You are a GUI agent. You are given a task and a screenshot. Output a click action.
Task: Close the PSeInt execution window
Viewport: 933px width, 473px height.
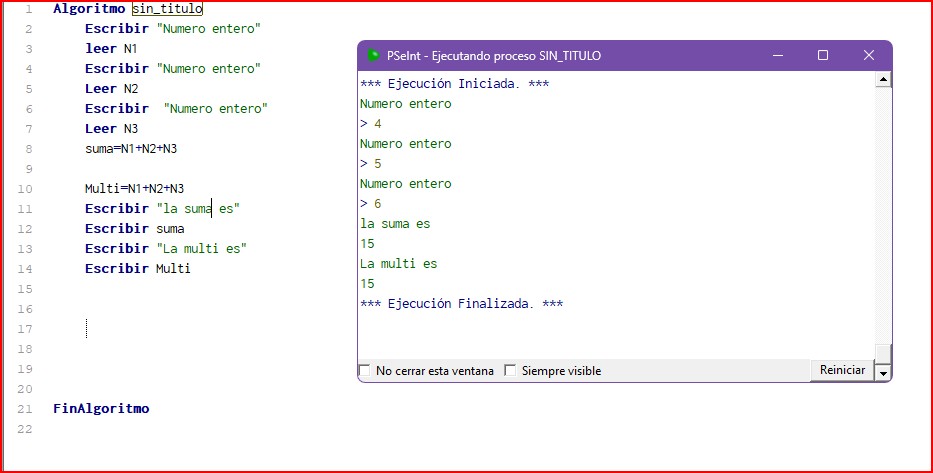(868, 56)
